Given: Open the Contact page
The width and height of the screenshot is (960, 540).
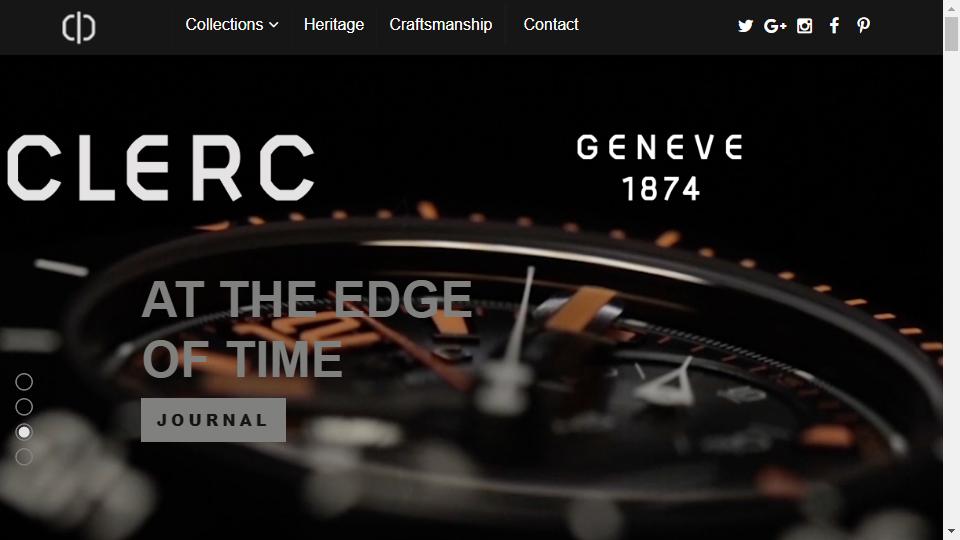Looking at the screenshot, I should tap(551, 24).
